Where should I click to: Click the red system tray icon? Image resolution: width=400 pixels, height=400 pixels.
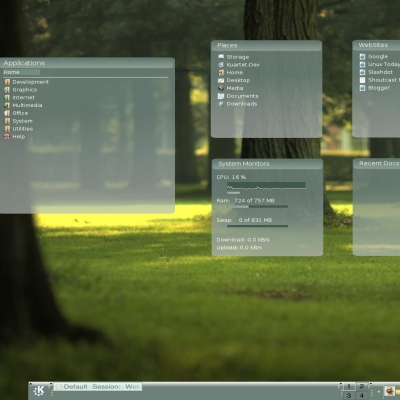pos(389,391)
